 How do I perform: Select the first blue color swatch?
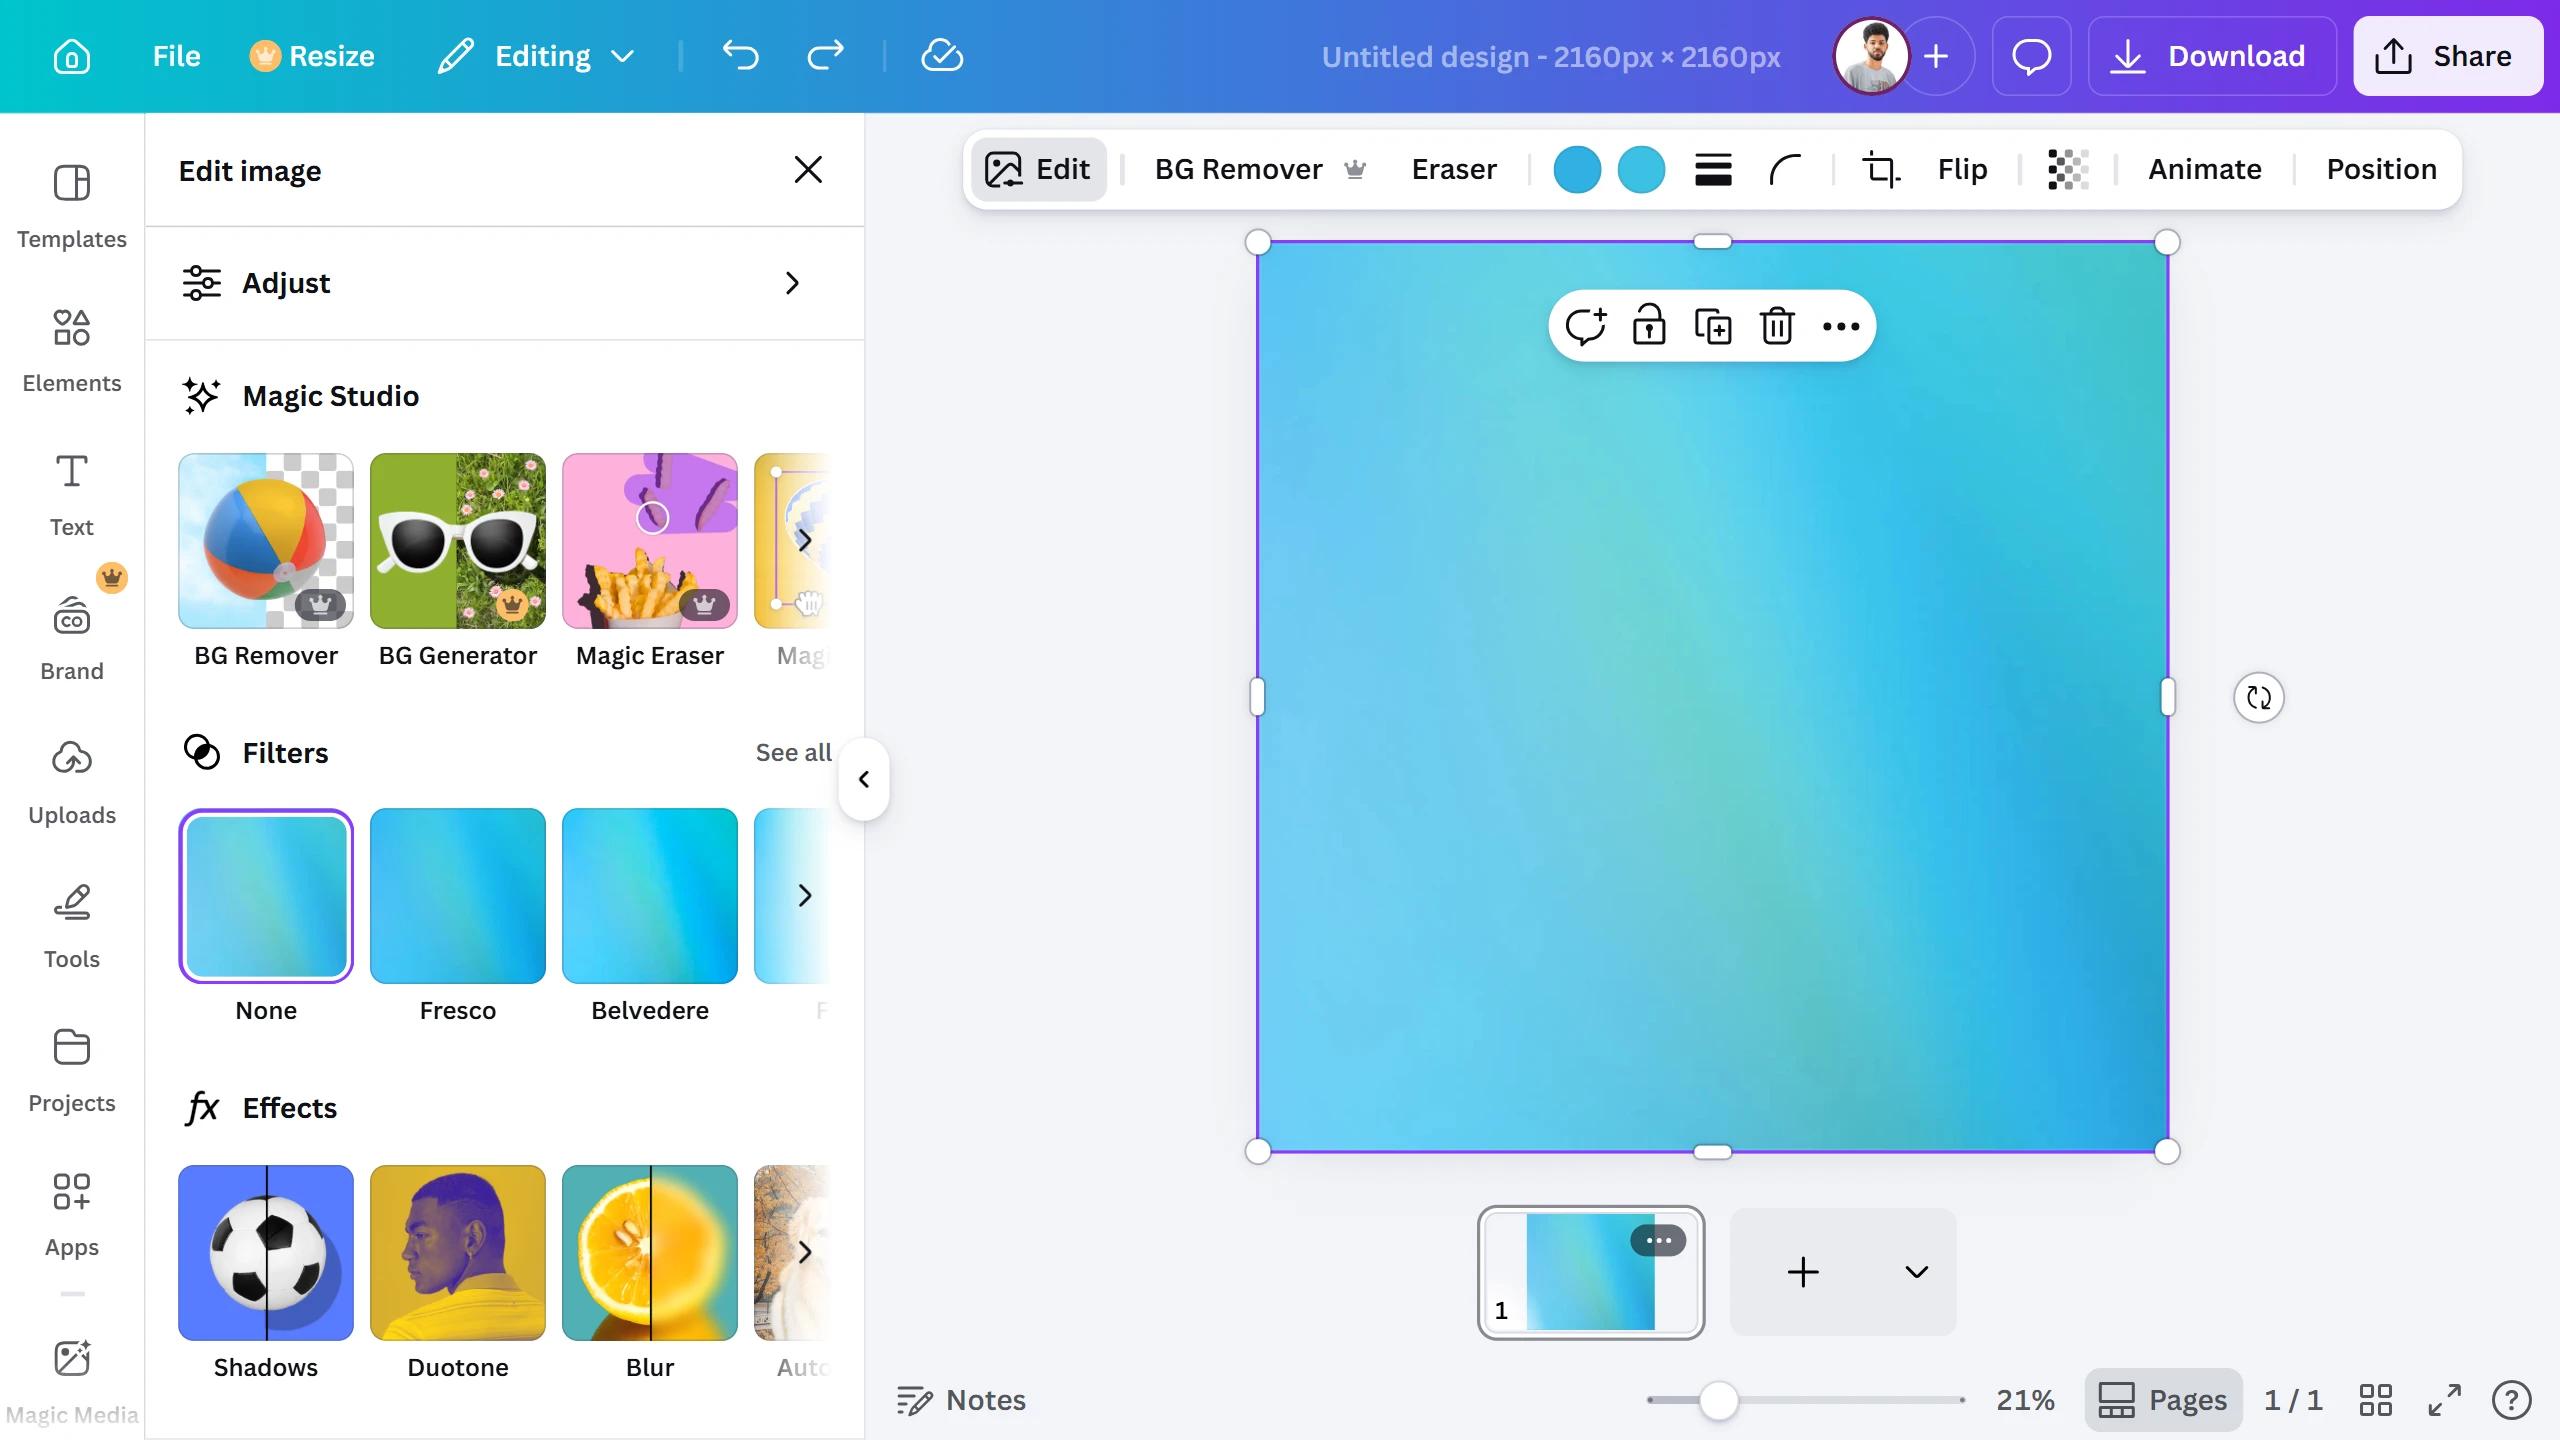(x=1577, y=169)
